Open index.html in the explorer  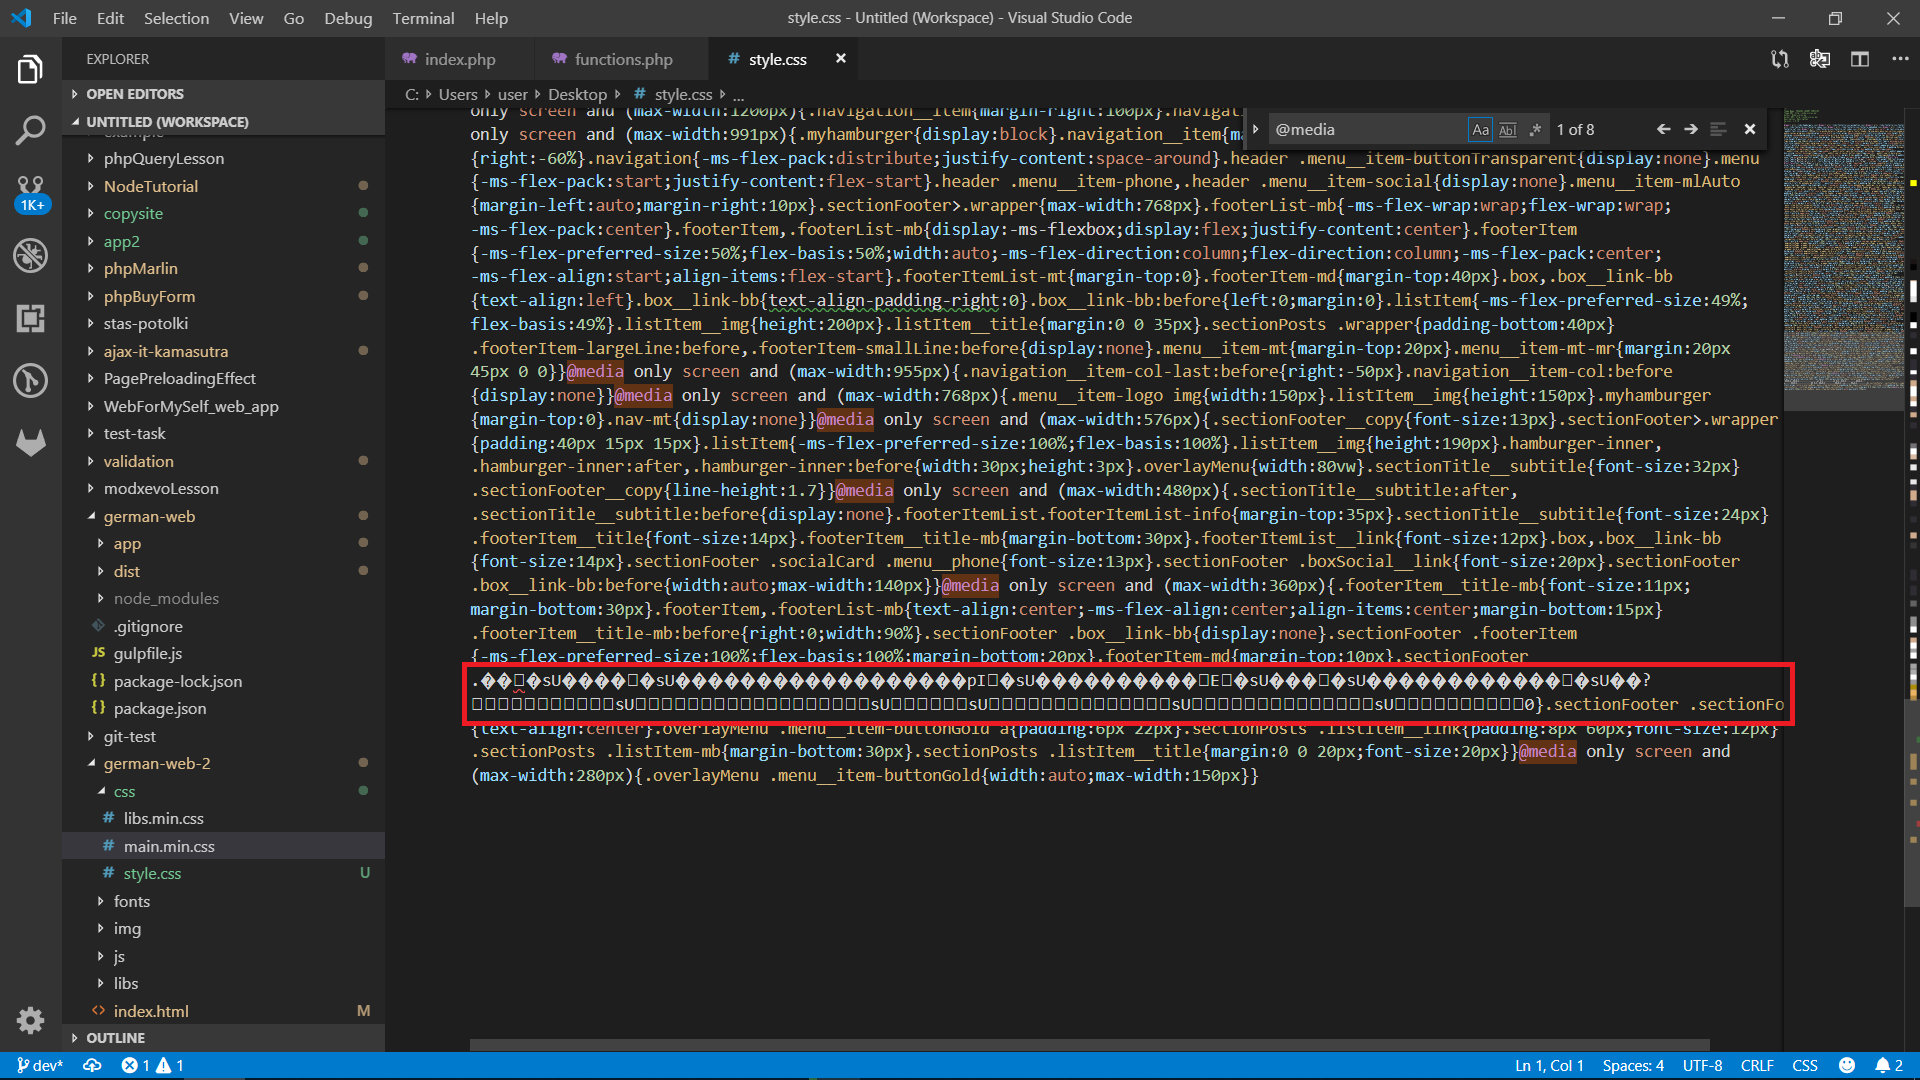(224, 1011)
